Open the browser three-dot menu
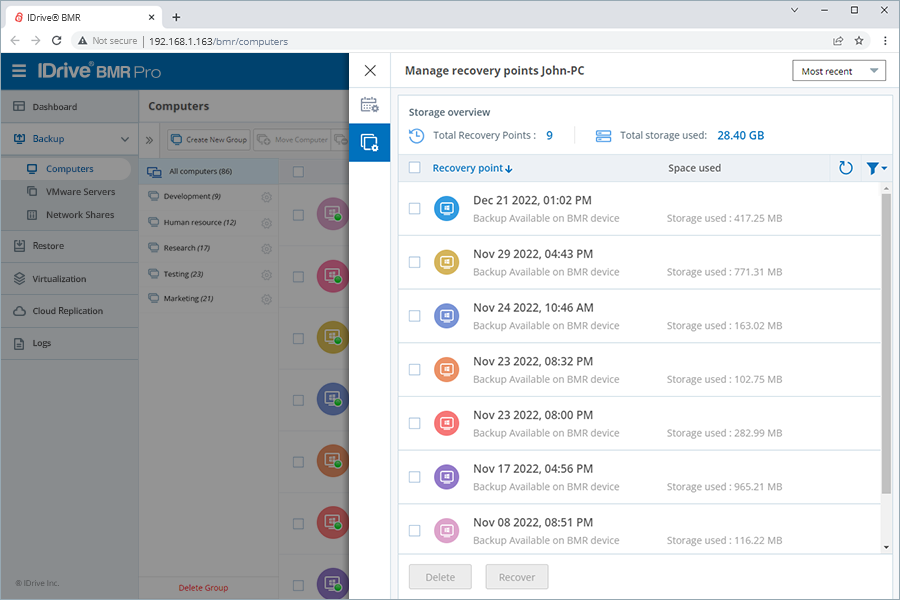Screen dimensions: 900x600 coord(885,40)
